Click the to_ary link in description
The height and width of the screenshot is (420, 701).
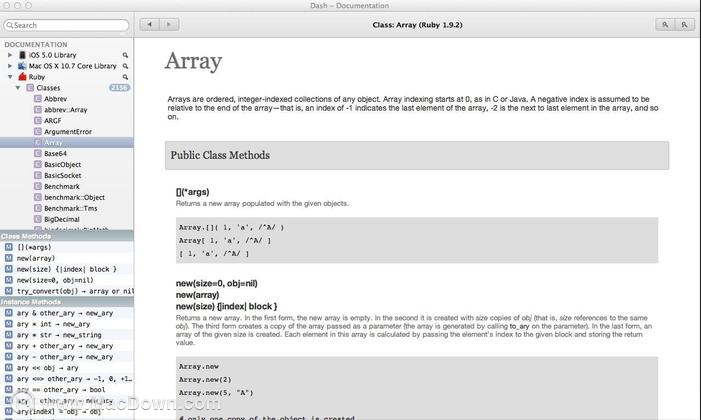click(x=519, y=327)
